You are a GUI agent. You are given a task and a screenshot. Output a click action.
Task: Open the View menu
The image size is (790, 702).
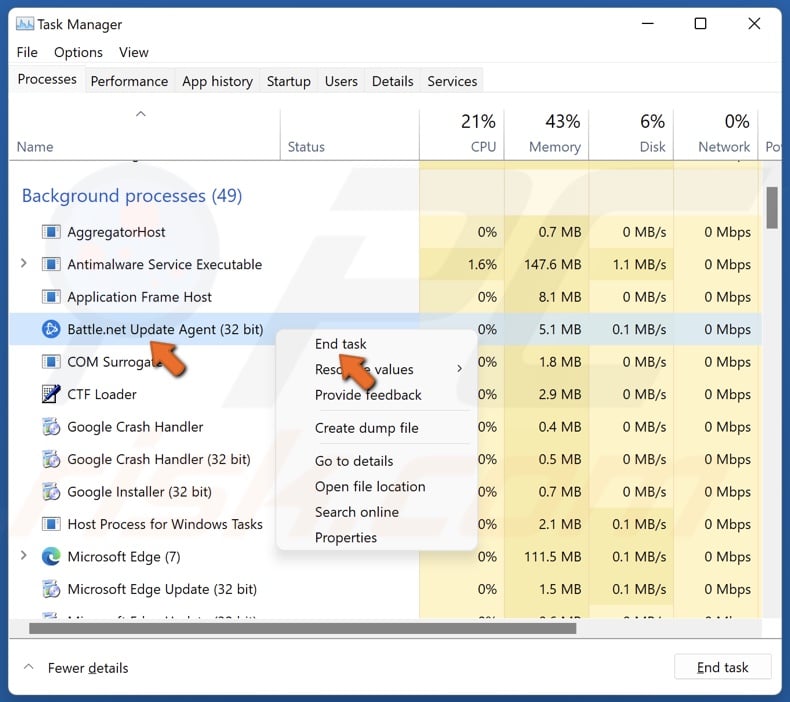tap(134, 52)
